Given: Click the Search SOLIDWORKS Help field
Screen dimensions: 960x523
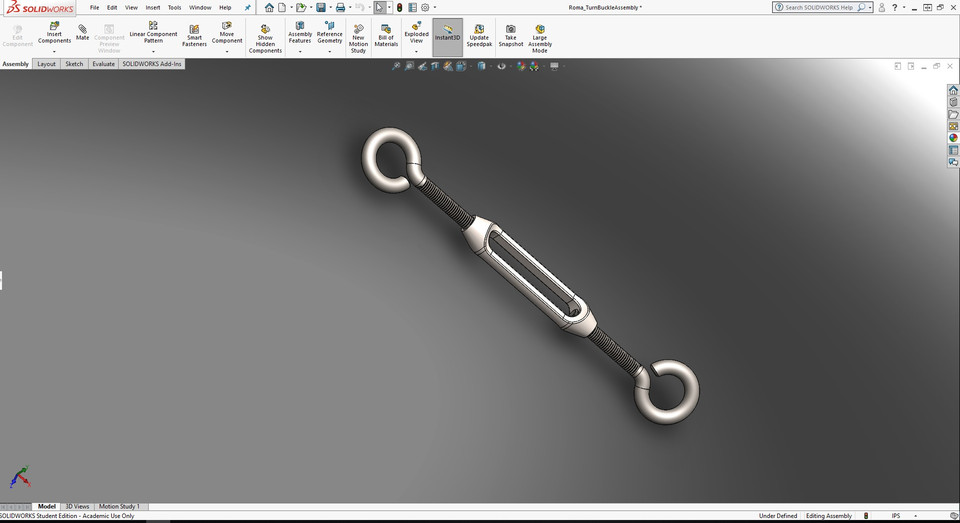Looking at the screenshot, I should click(819, 7).
